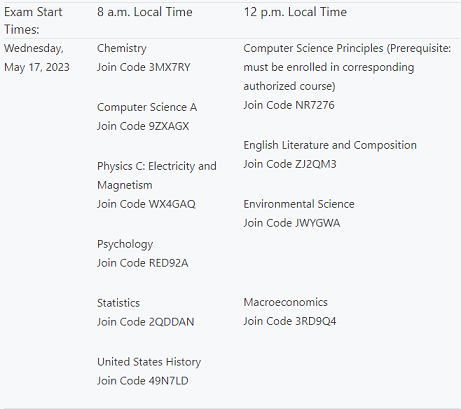The width and height of the screenshot is (461, 409).
Task: Select Join Code NR7276 text
Action: [289, 105]
